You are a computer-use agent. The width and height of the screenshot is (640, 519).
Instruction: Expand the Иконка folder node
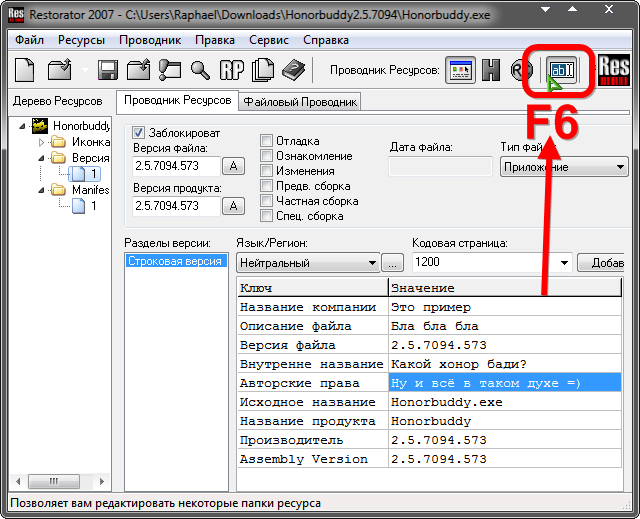[x=41, y=142]
